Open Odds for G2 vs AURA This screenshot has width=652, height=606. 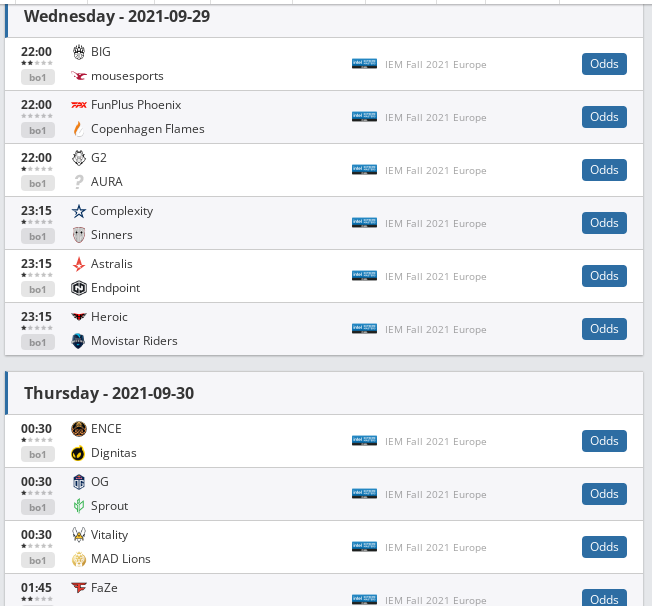click(x=604, y=170)
